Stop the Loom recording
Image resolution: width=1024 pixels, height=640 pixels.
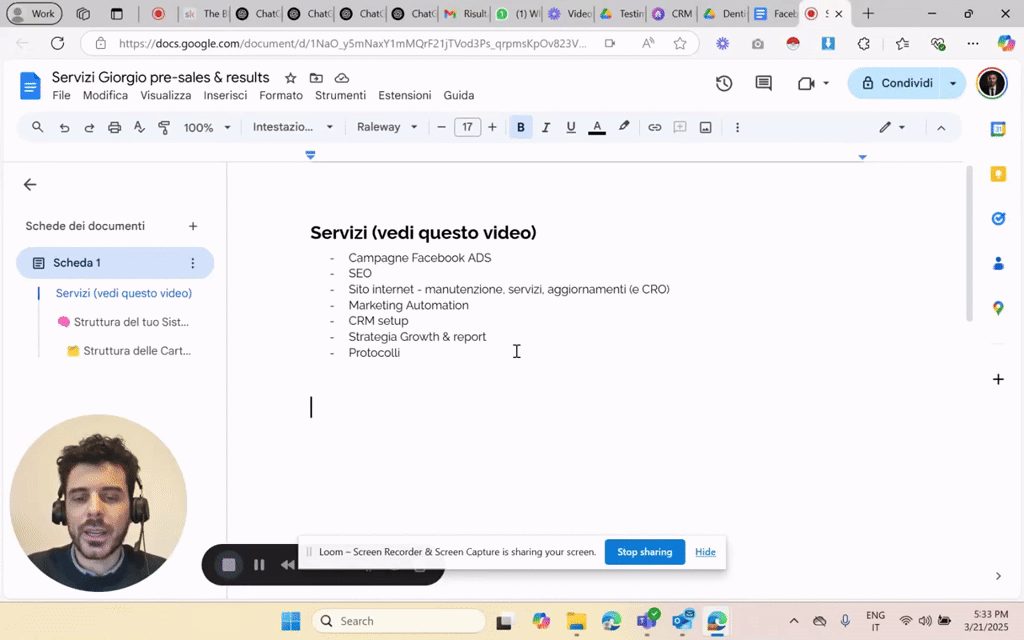(229, 565)
